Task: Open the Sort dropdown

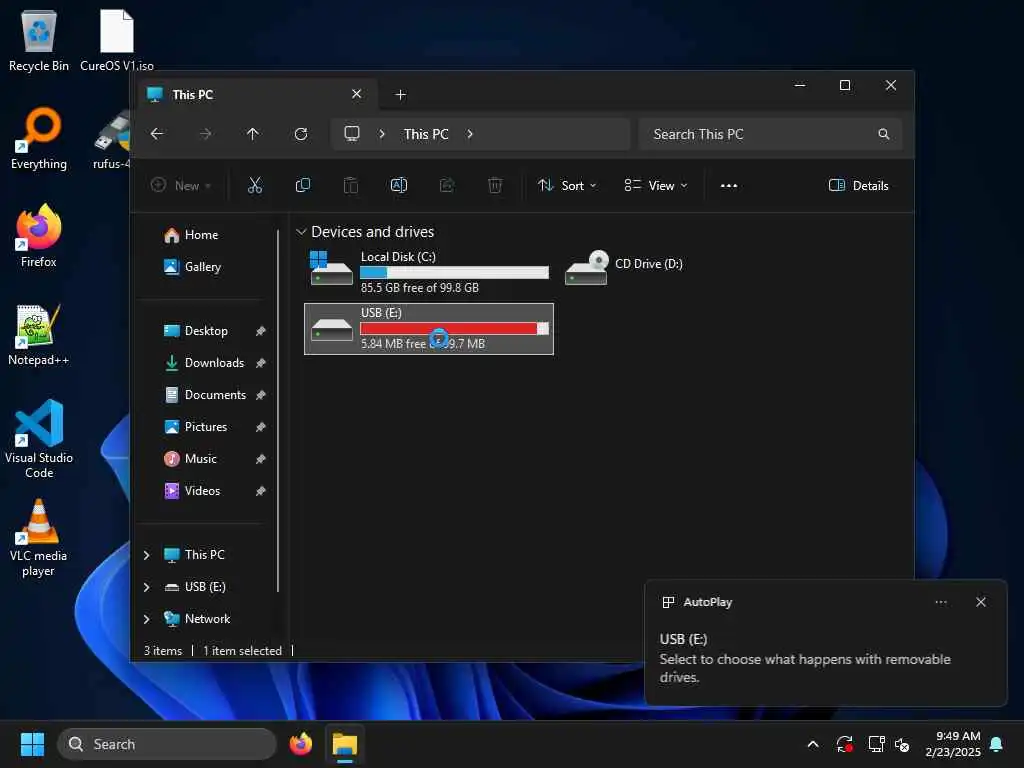Action: [x=566, y=185]
